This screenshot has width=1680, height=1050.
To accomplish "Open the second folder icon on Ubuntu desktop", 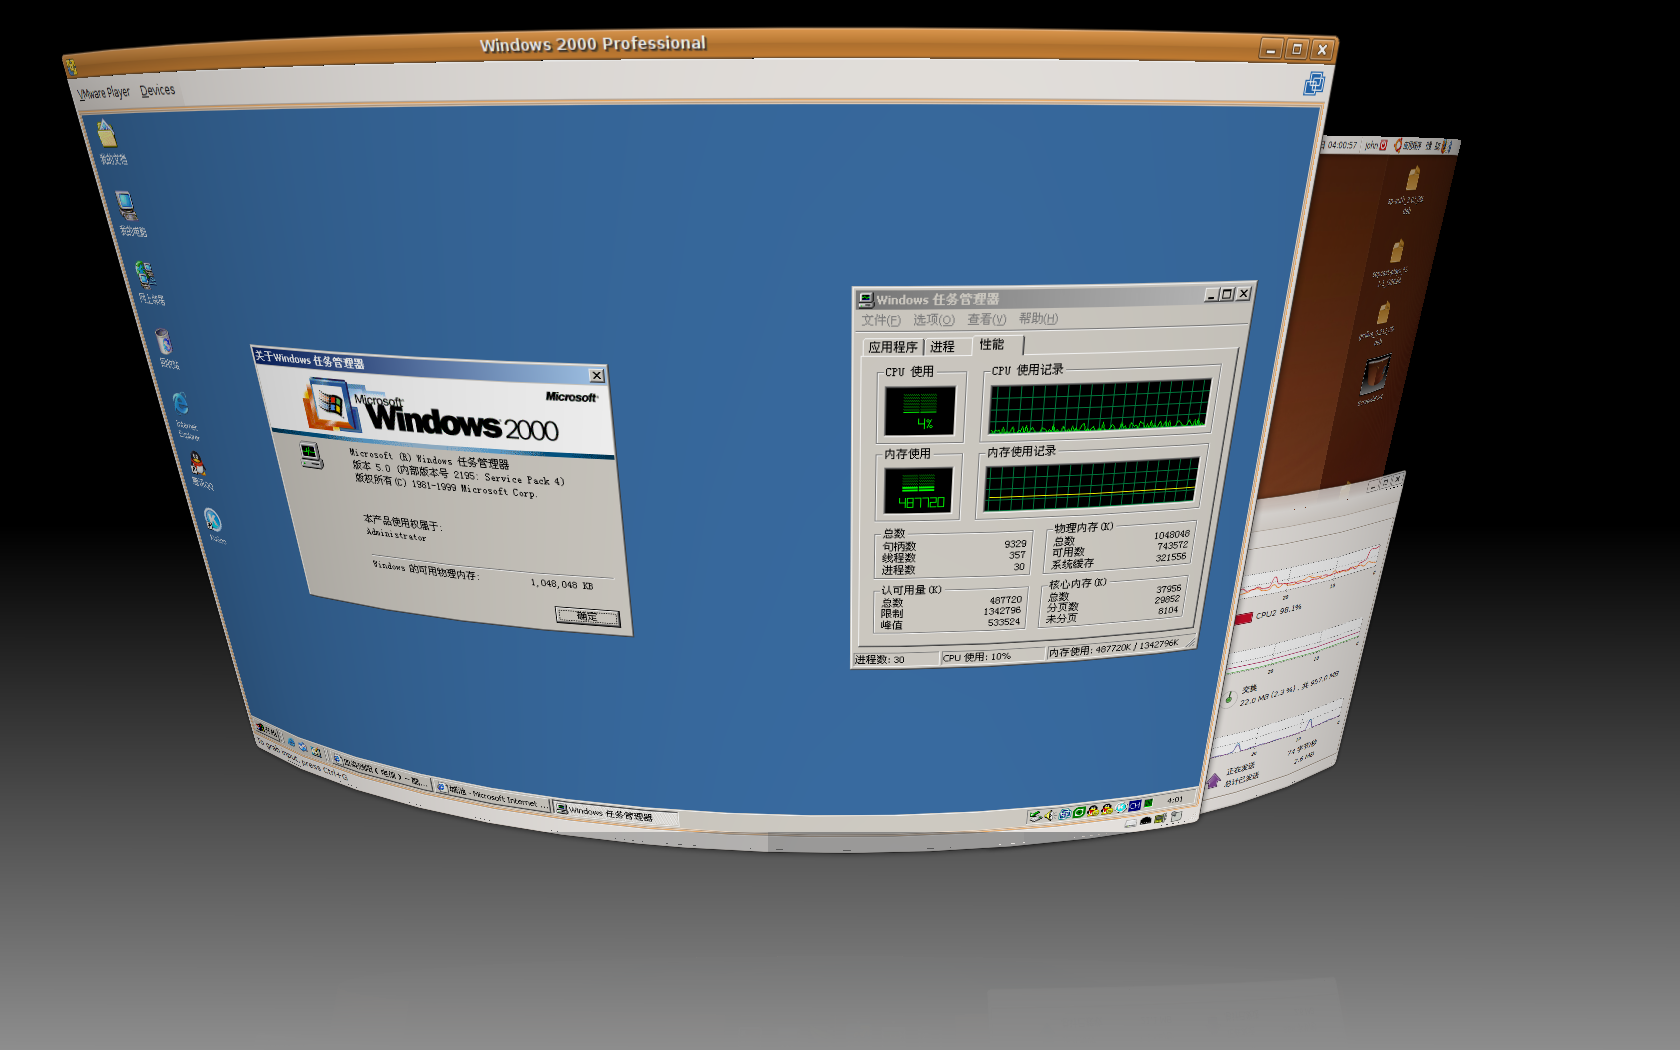I will tap(1397, 250).
